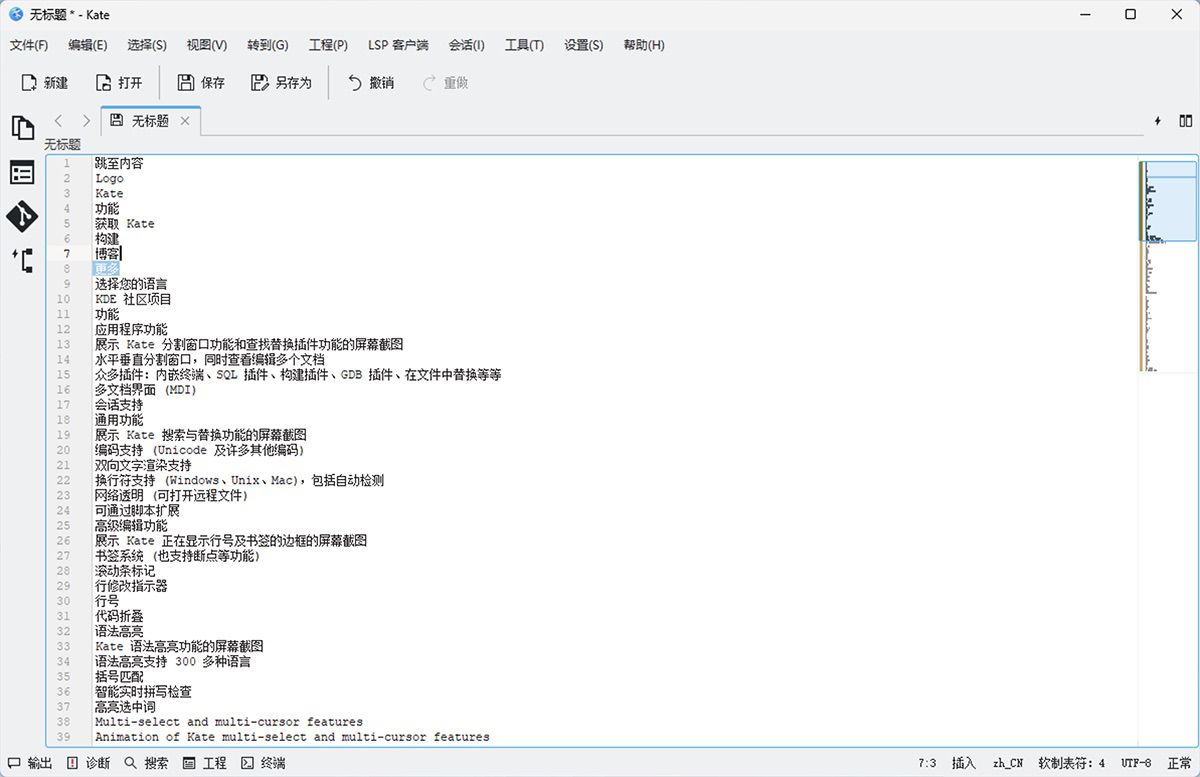
Task: Toggle insert mode via 插入 in status bar
Action: 963,762
